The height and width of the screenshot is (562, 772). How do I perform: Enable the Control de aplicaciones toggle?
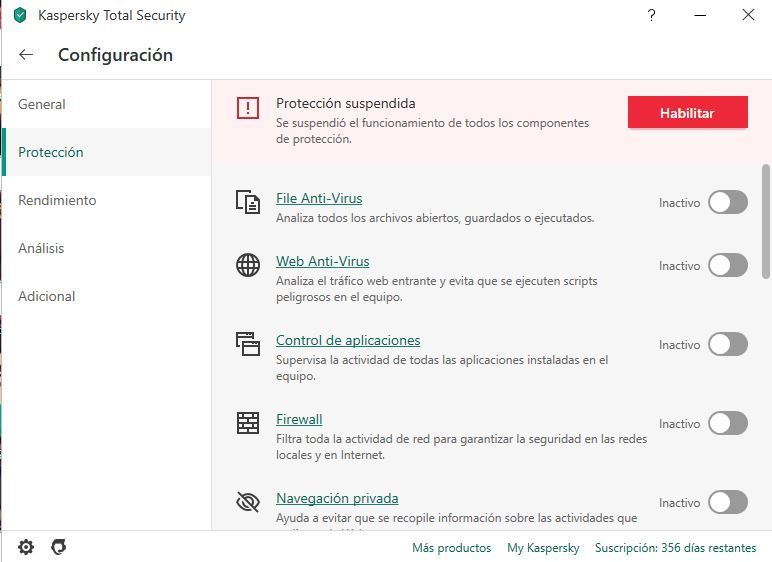(727, 344)
